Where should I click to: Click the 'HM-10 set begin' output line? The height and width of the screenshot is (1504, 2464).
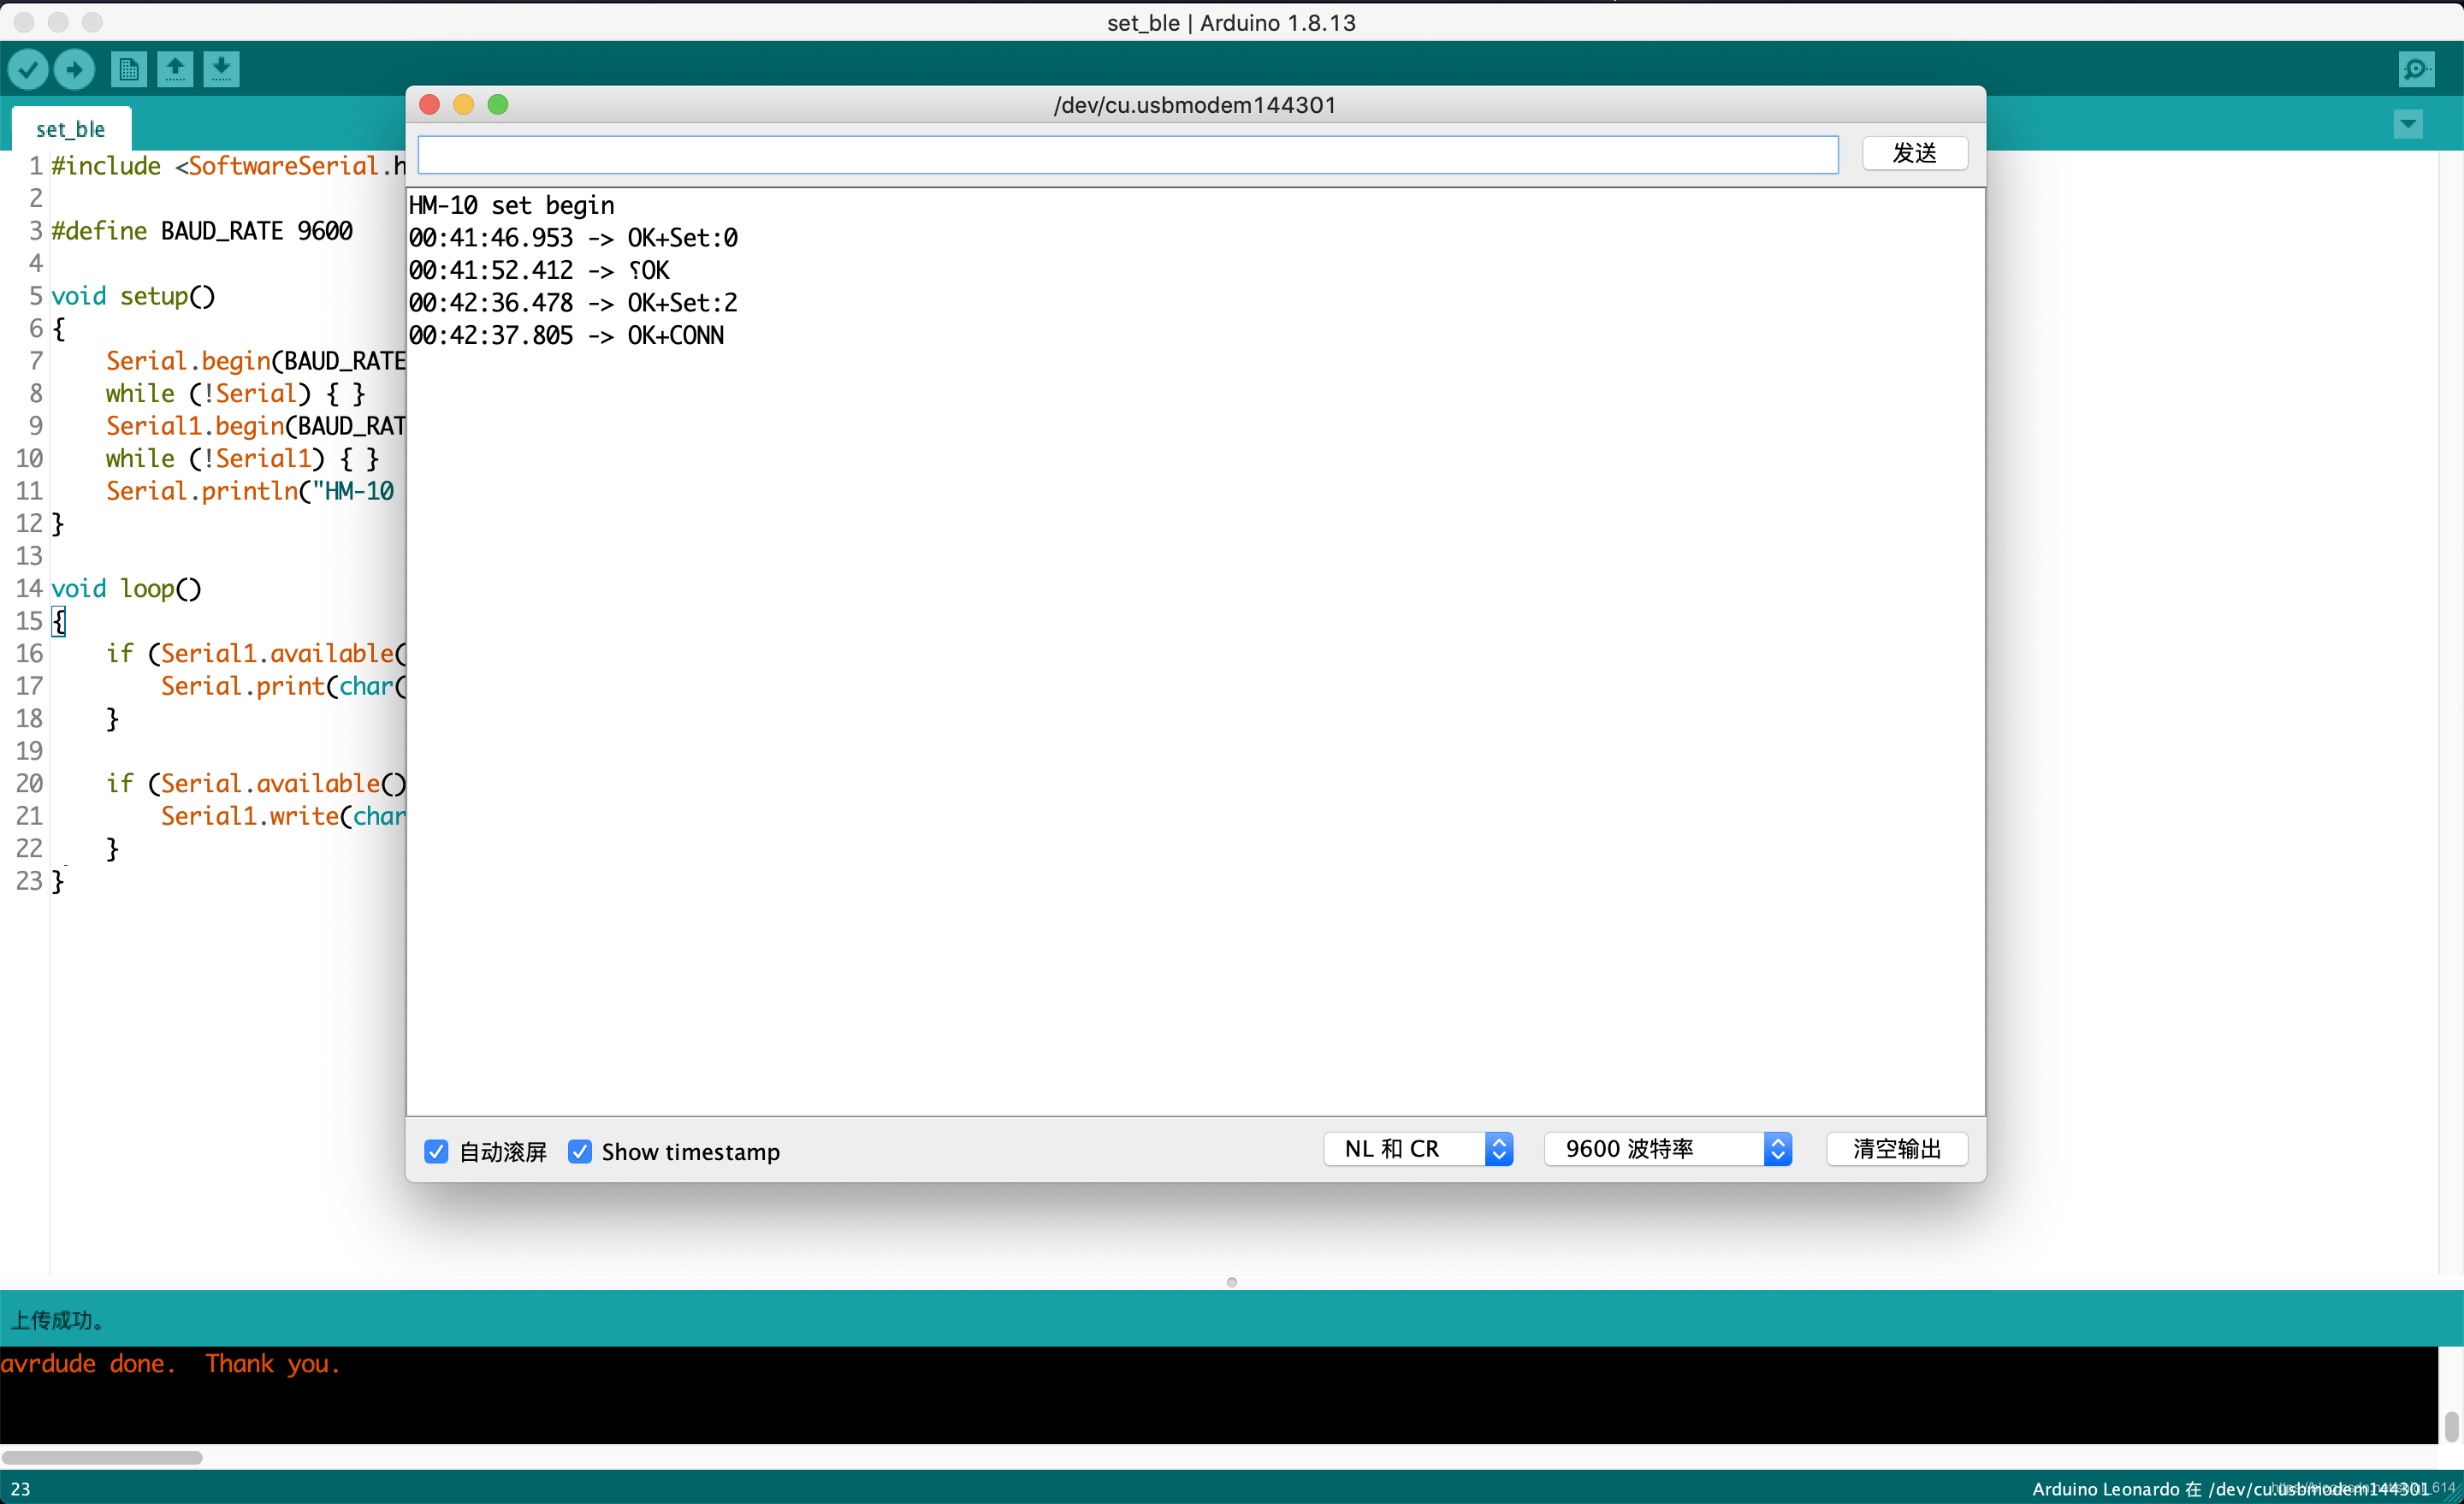511,206
